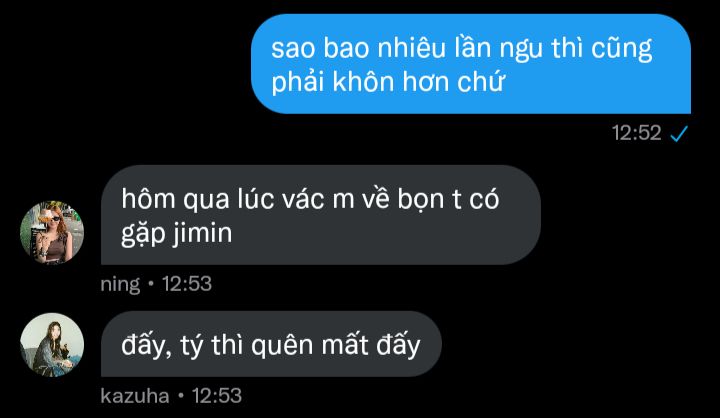Click the word jimin in ning's message

tap(203, 233)
